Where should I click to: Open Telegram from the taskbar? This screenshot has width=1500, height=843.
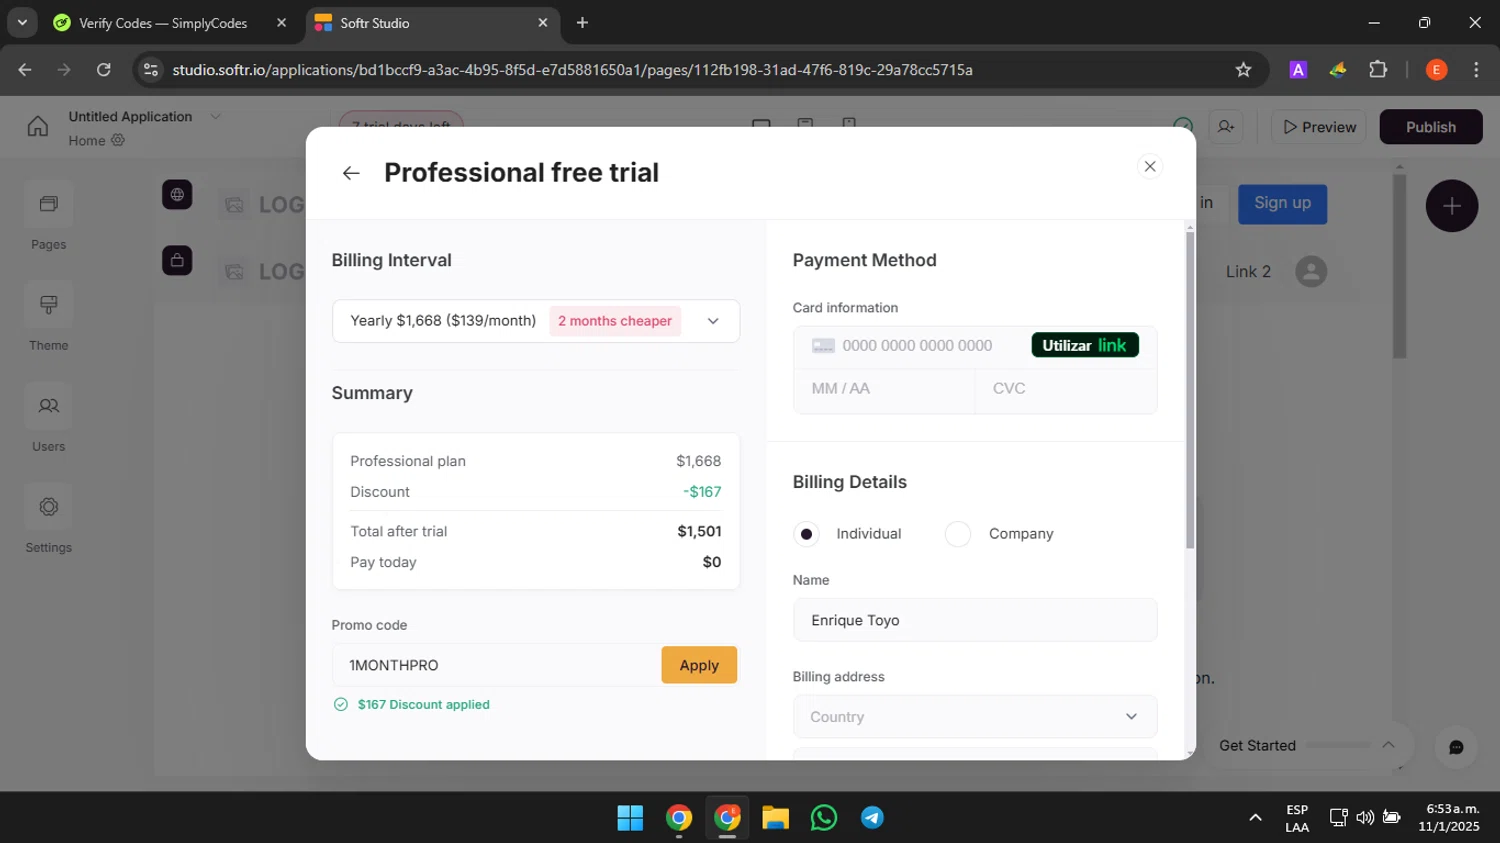(x=872, y=818)
